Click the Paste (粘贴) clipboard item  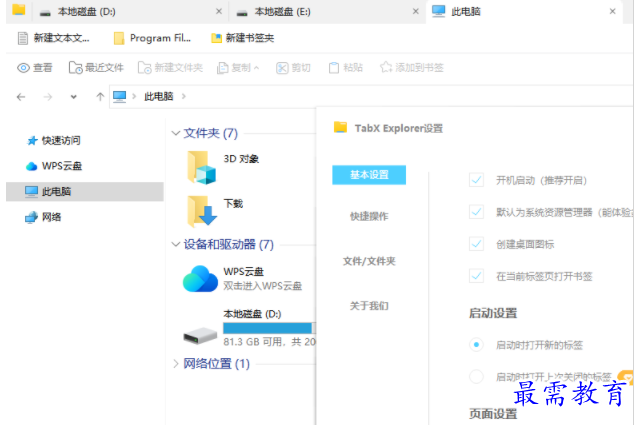[x=345, y=68]
